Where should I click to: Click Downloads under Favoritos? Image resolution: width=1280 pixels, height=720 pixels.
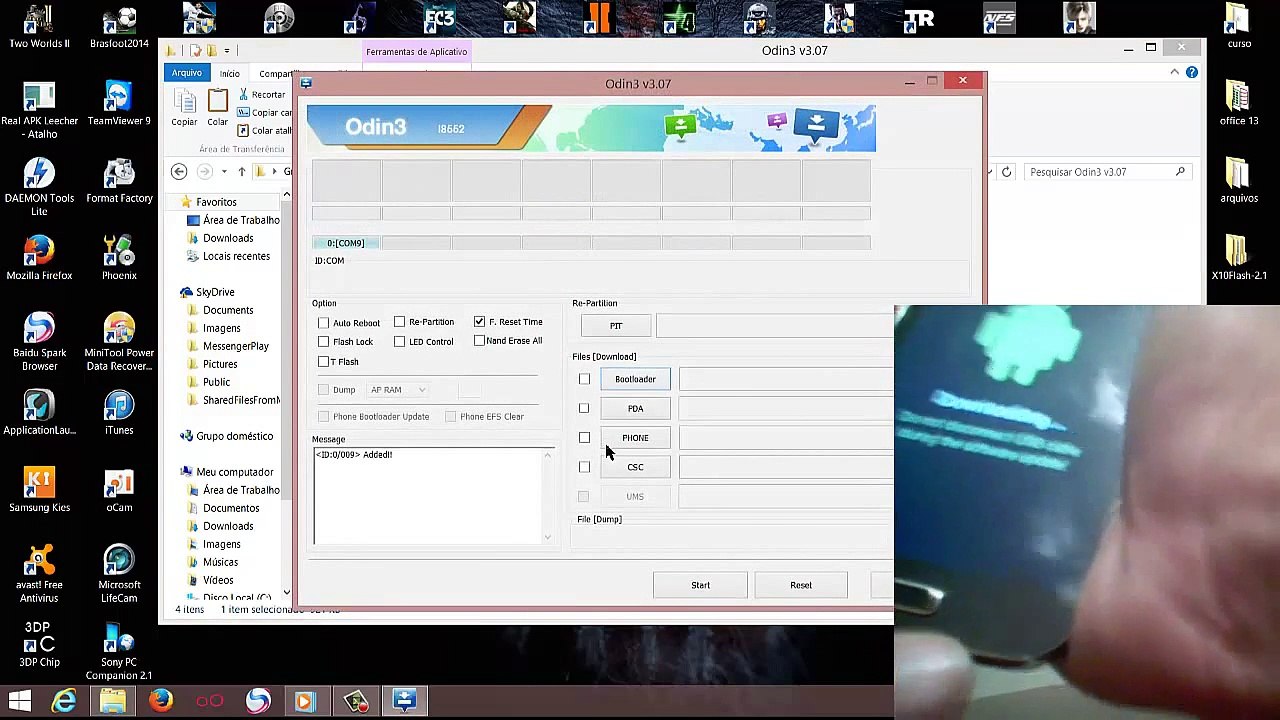[x=228, y=238]
